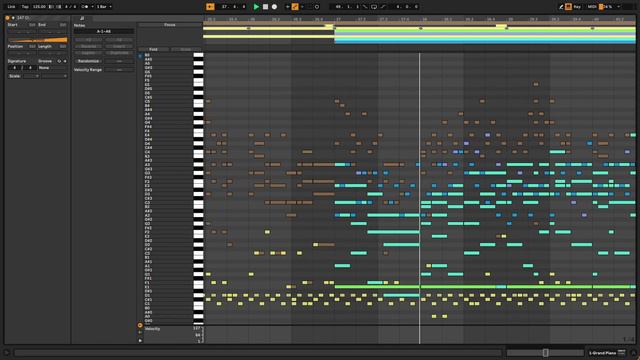Open the scale name dropdown
Image resolution: width=640 pixels, height=360 pixels.
[54, 76]
